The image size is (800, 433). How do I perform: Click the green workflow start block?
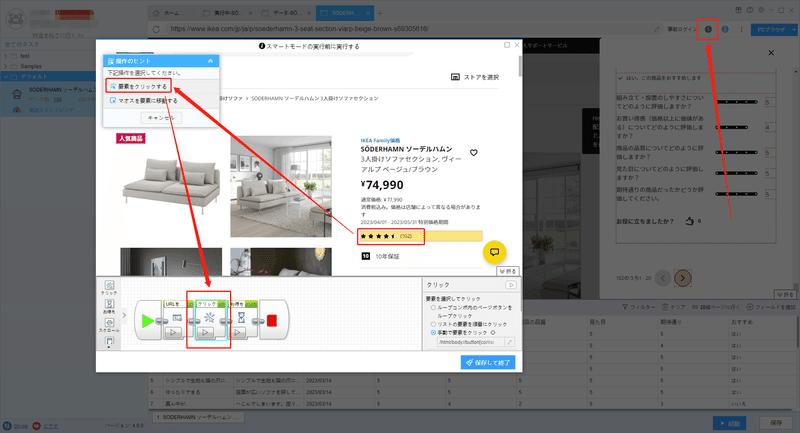tap(148, 320)
